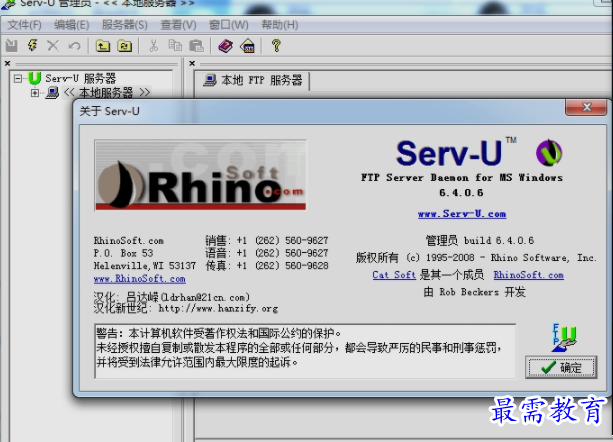The height and width of the screenshot is (442, 613).
Task: Click the FTP U hand icon above OK
Action: pyautogui.click(x=564, y=338)
